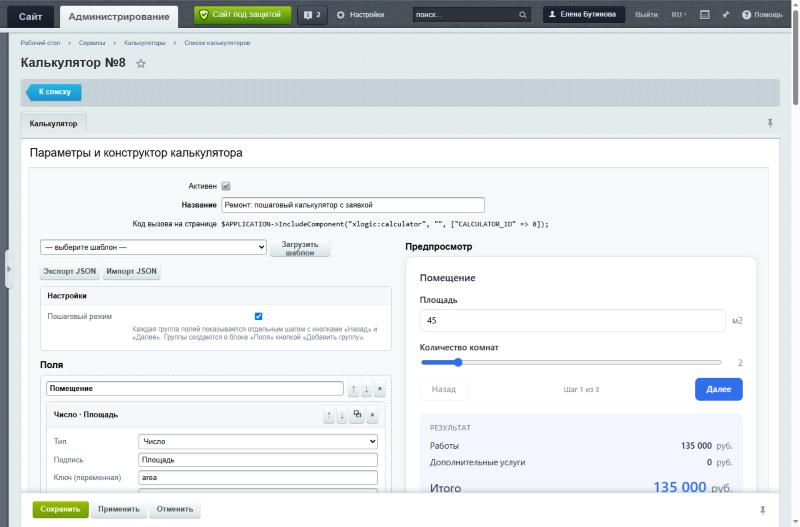Pin the top admin panel

[x=725, y=15]
